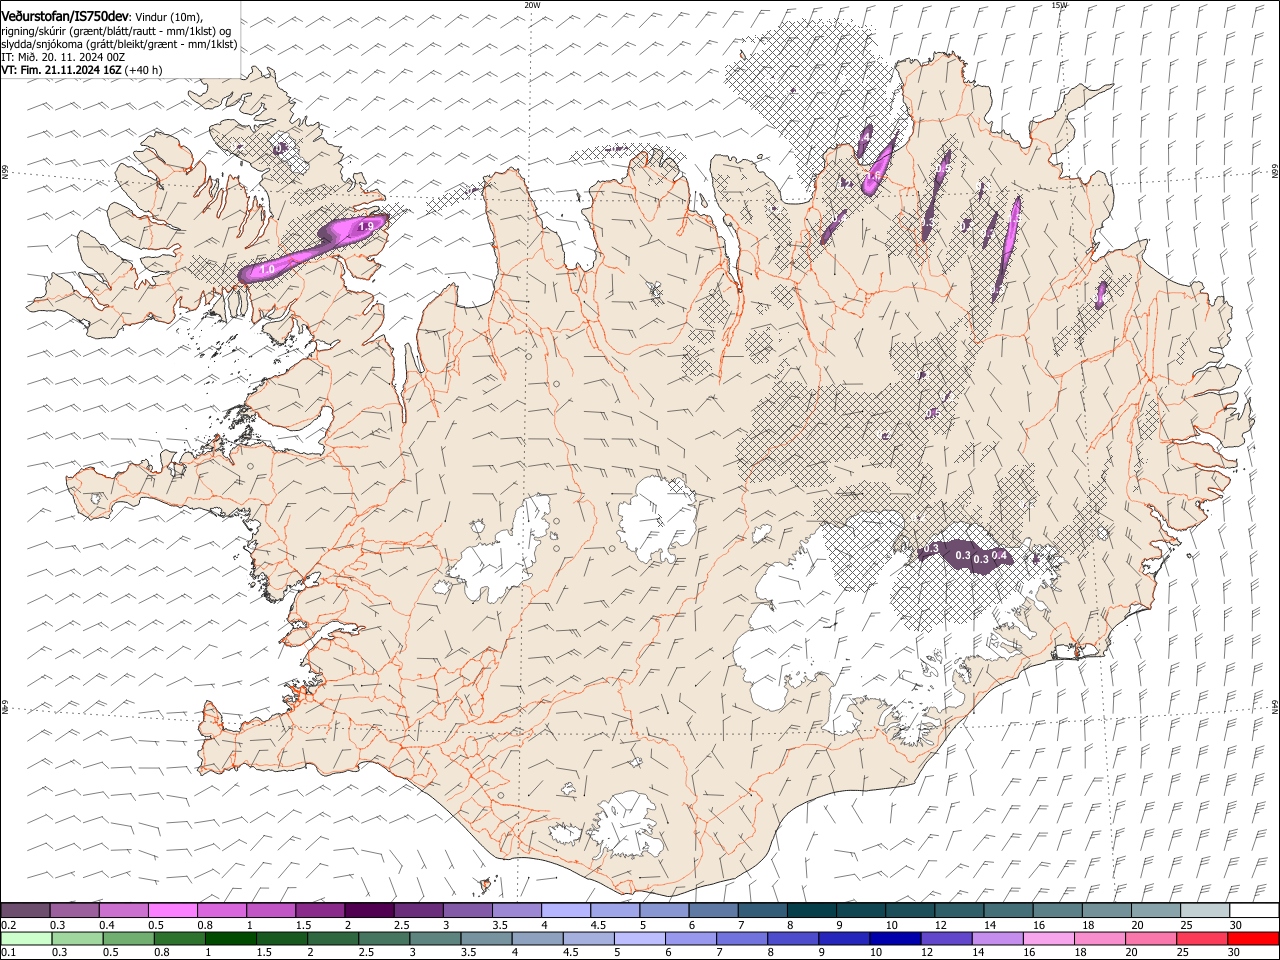The image size is (1280, 960).
Task: Click the 'slydda/snjókoma' legend description line
Action: (119, 44)
